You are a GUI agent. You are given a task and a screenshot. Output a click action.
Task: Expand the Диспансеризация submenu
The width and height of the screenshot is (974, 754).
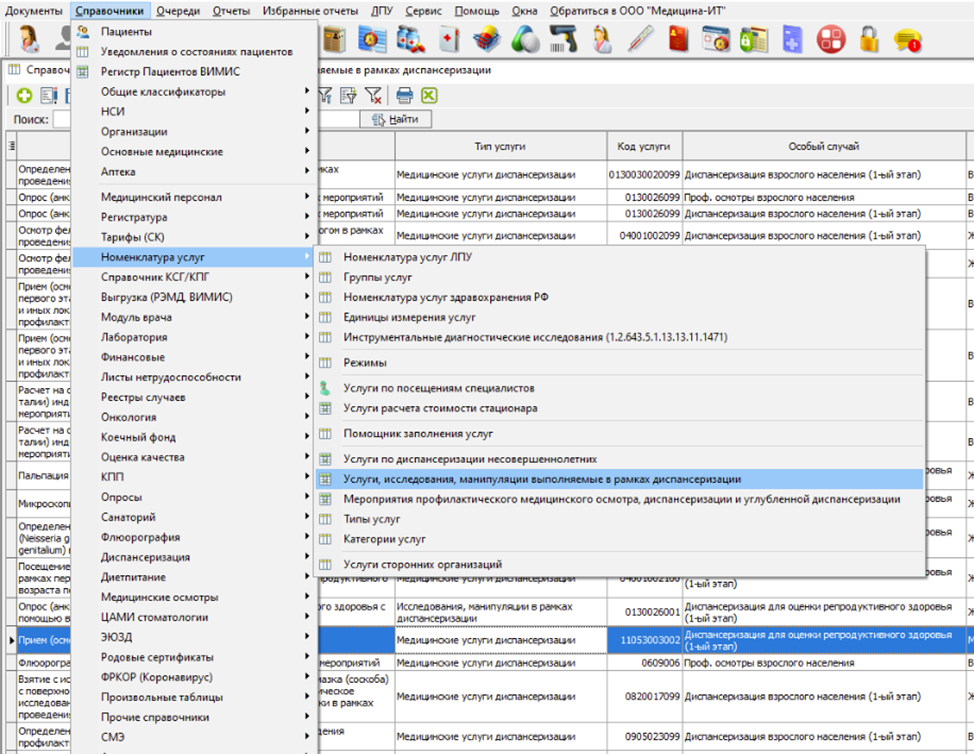coord(195,557)
